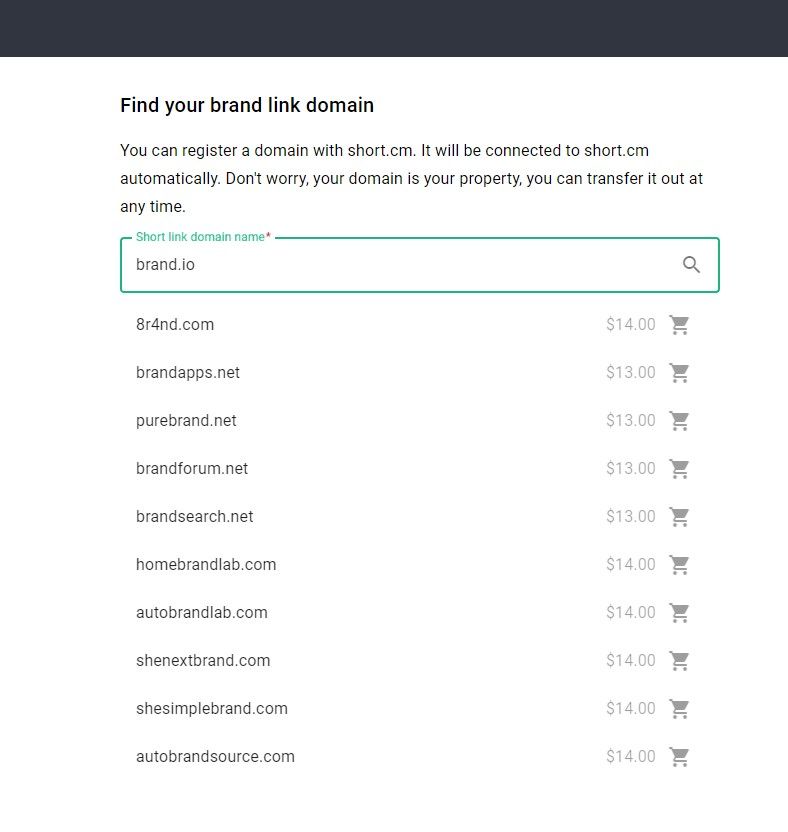Select the autobrandsource.com domain name
The height and width of the screenshot is (832, 788).
click(214, 756)
